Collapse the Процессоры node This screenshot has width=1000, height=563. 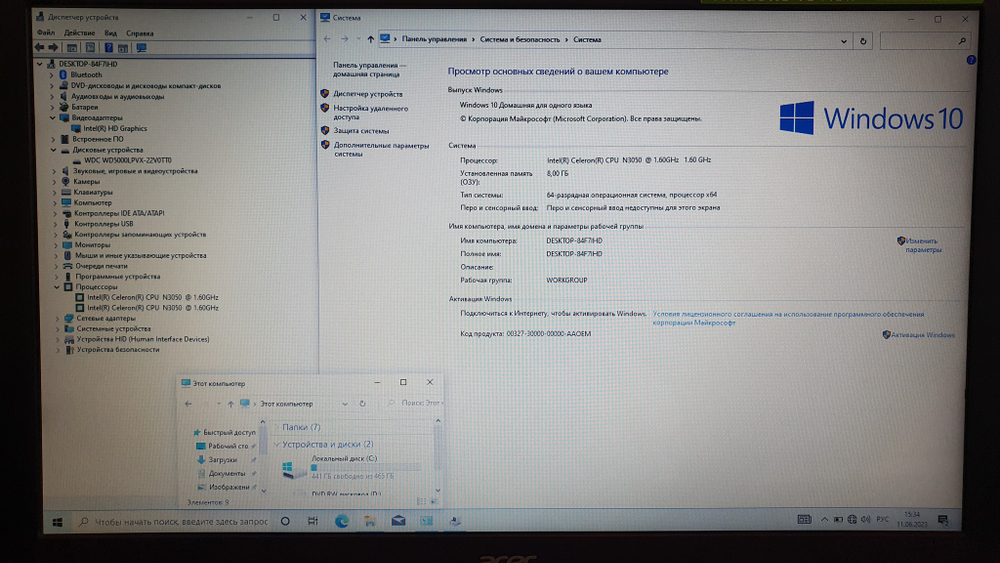click(57, 287)
